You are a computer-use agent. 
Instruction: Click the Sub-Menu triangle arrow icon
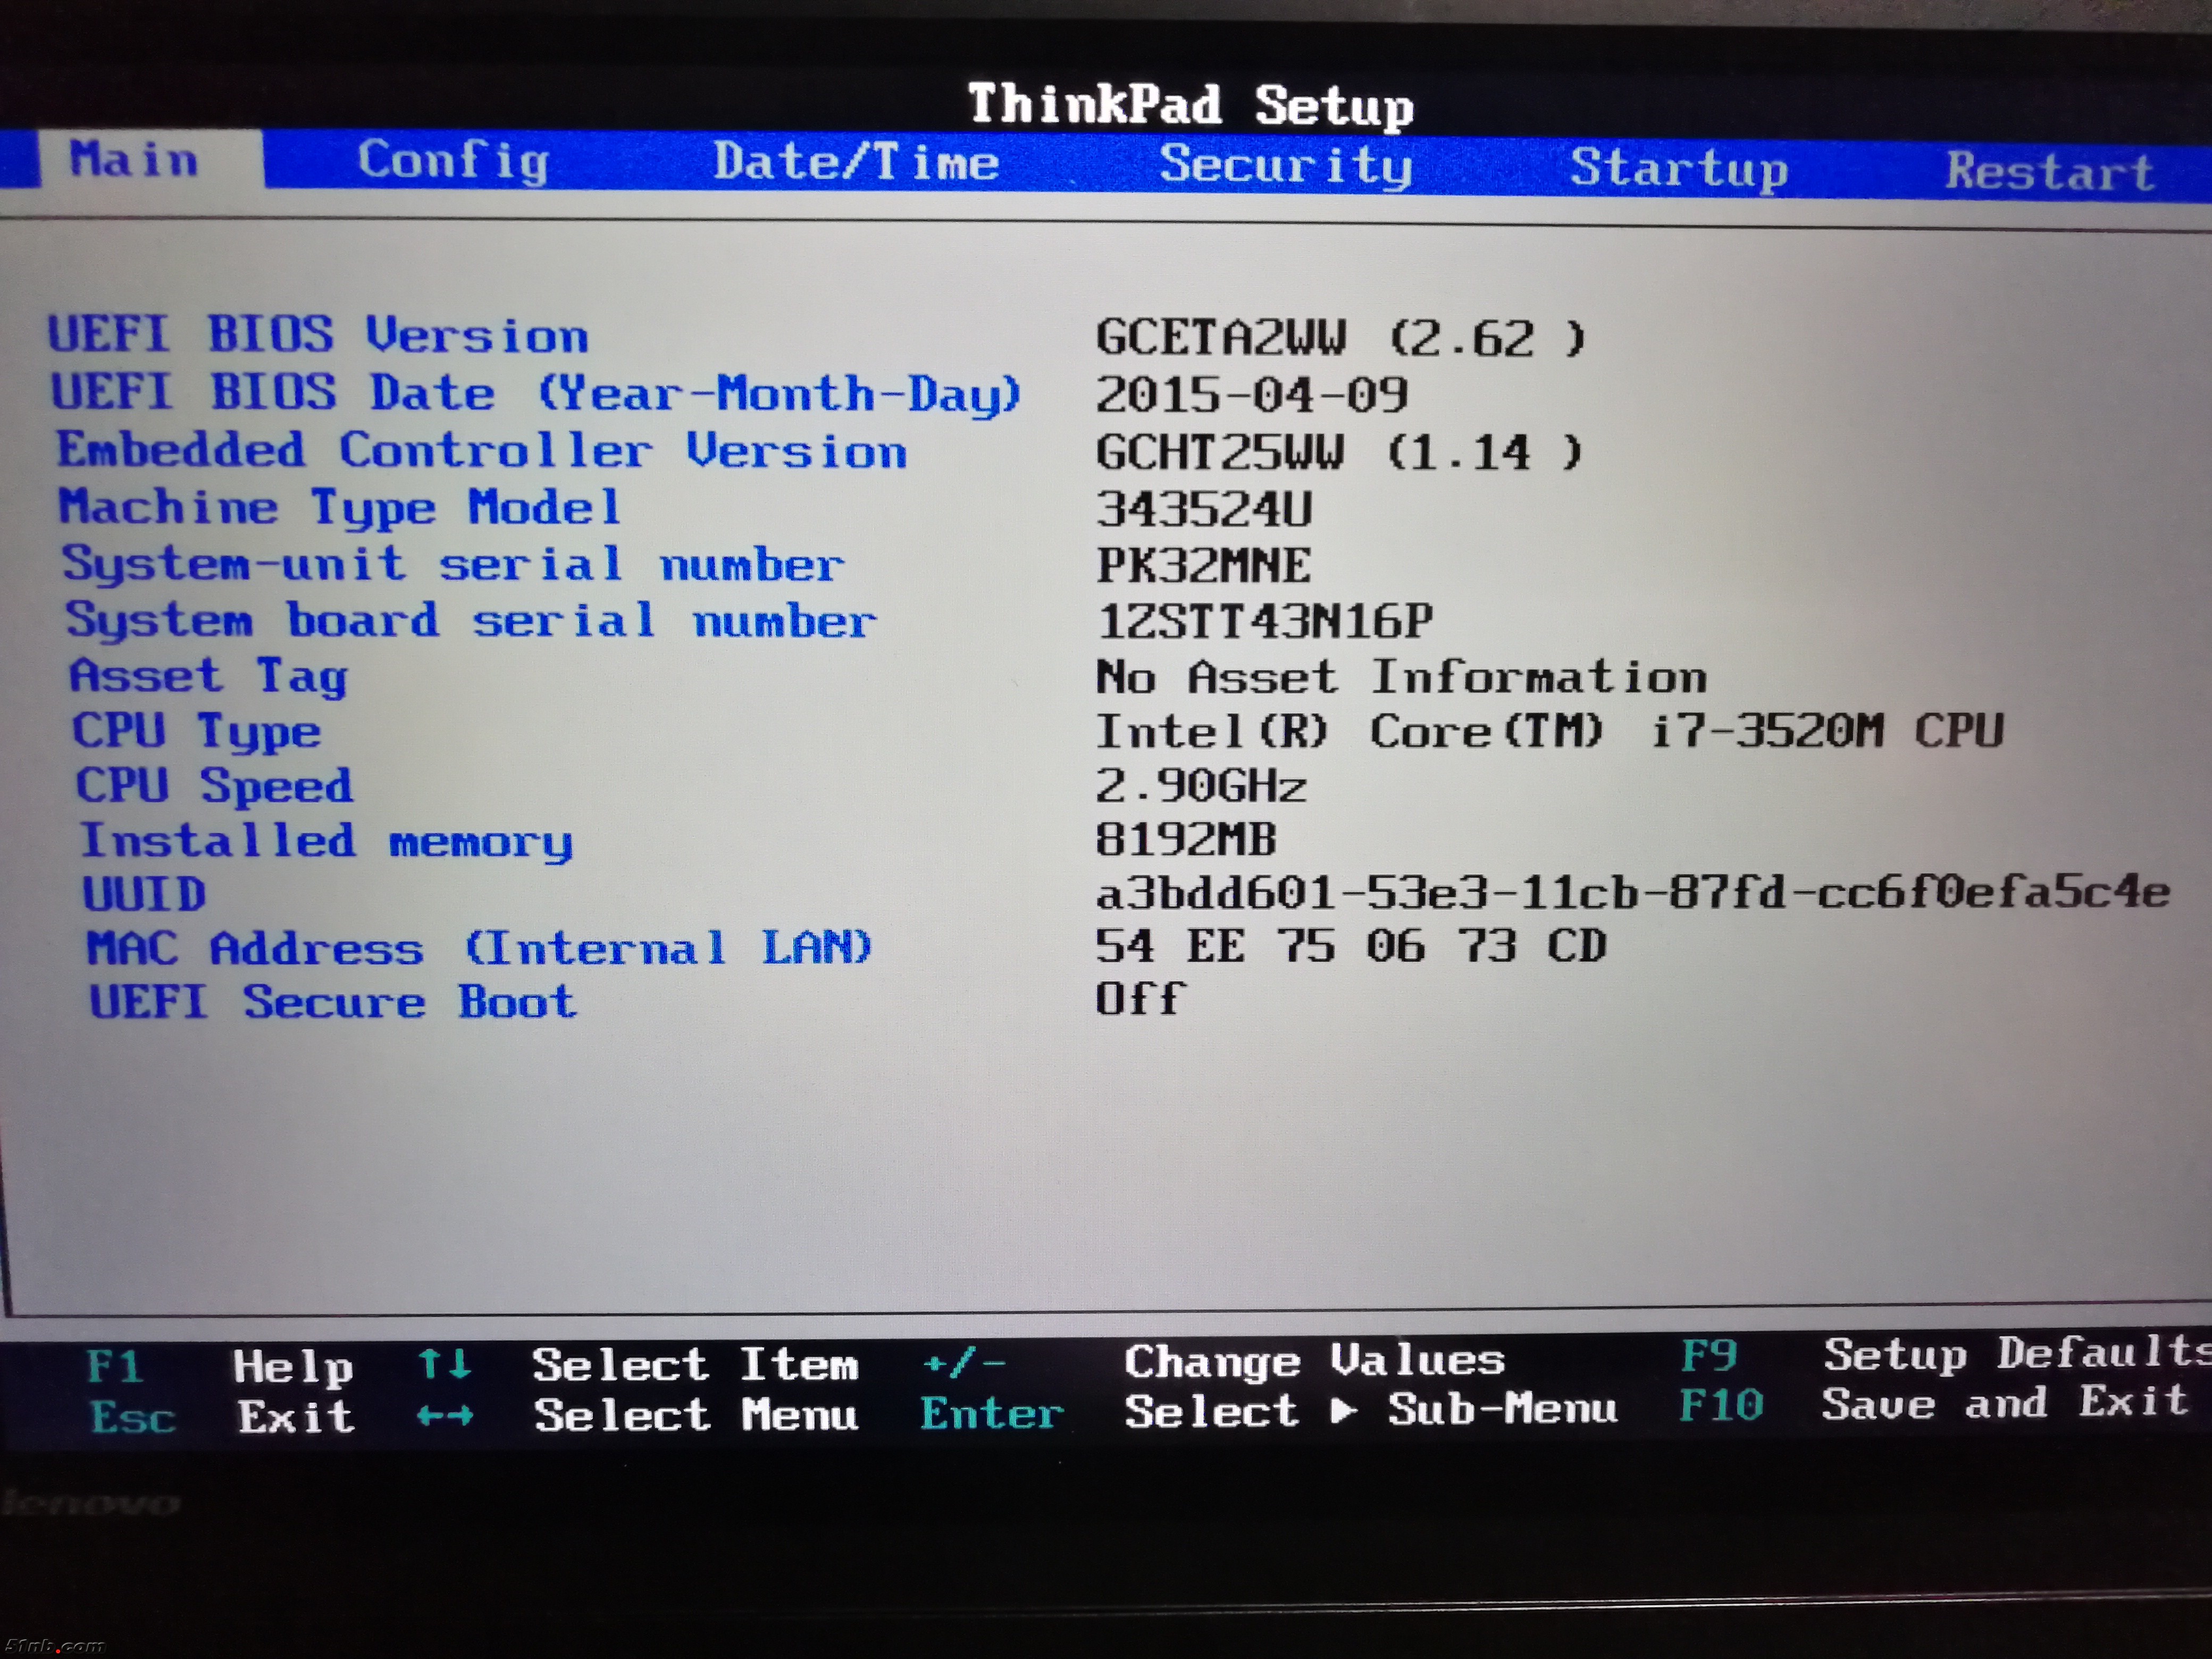coord(1344,1410)
